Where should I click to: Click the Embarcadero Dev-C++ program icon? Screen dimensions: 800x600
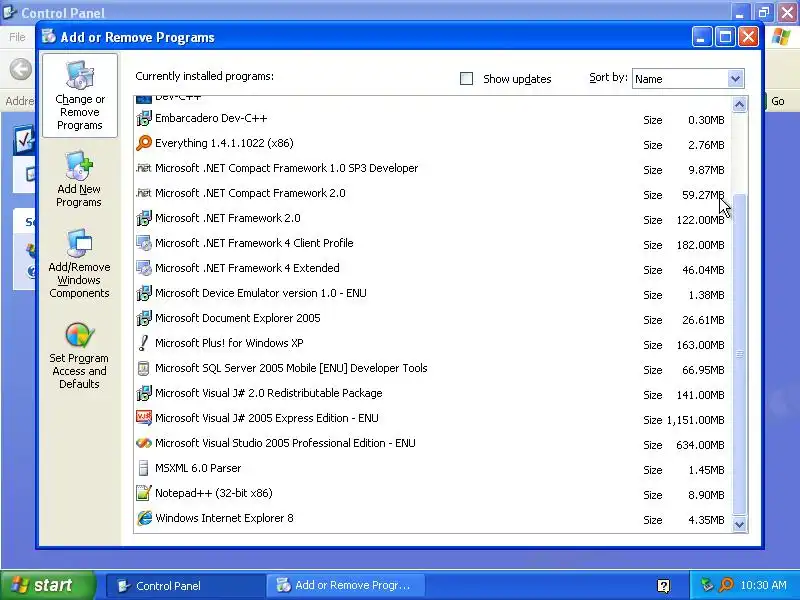(144, 118)
